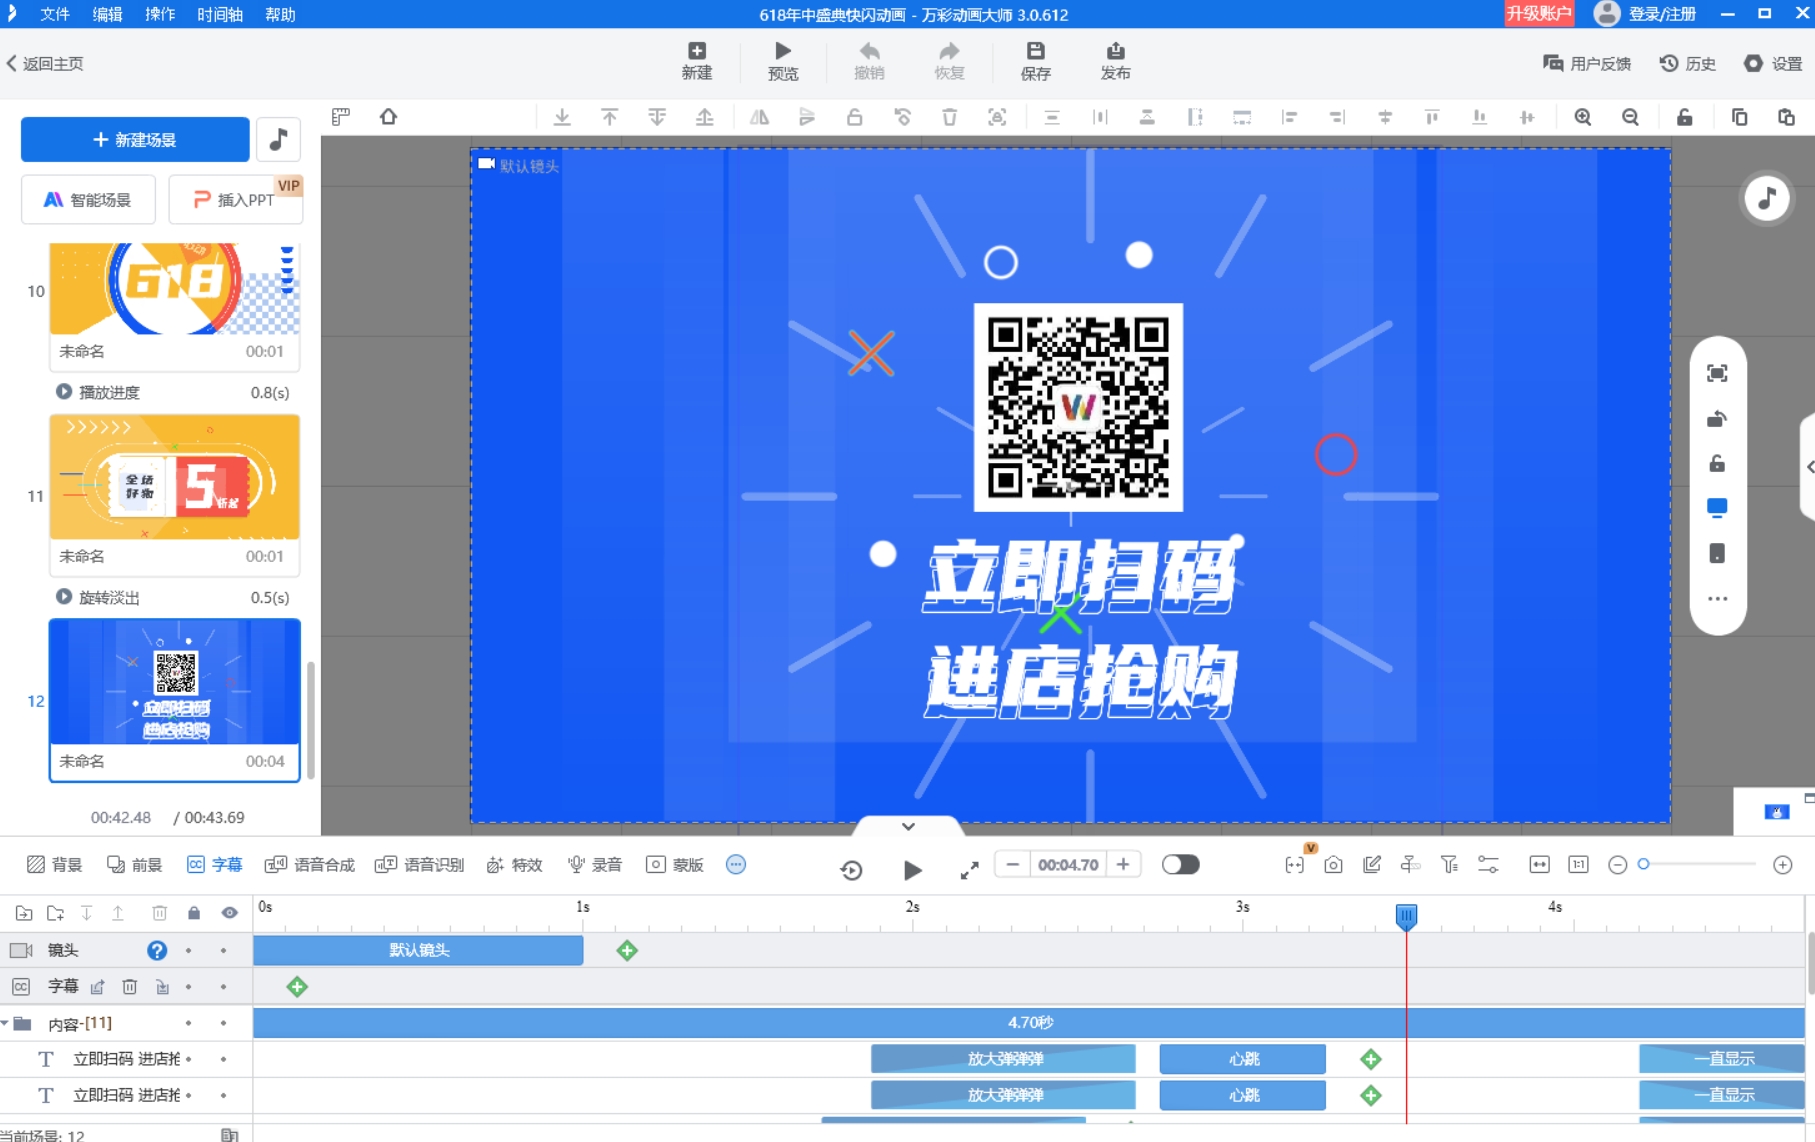
Task: Click the 预览 preview icon
Action: click(x=783, y=61)
